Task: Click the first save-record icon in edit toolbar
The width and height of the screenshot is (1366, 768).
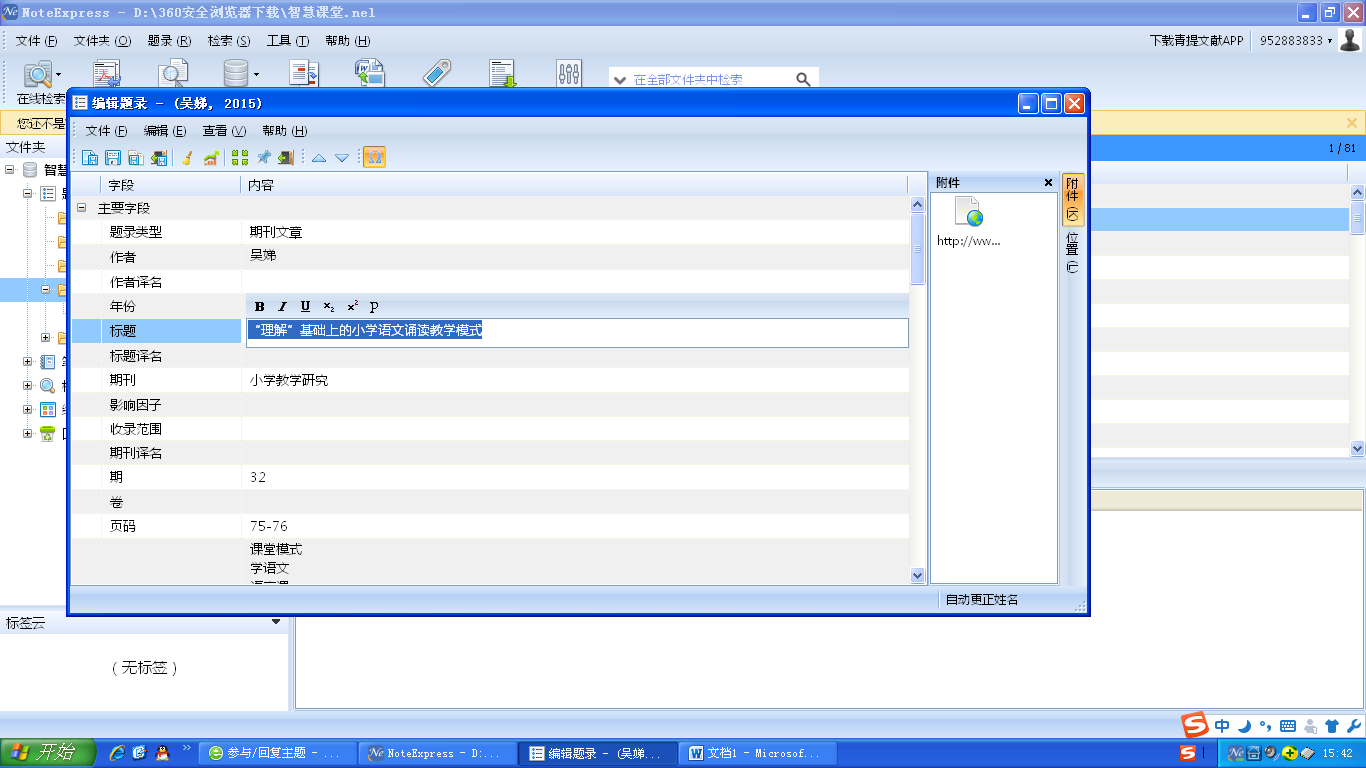Action: [90, 157]
